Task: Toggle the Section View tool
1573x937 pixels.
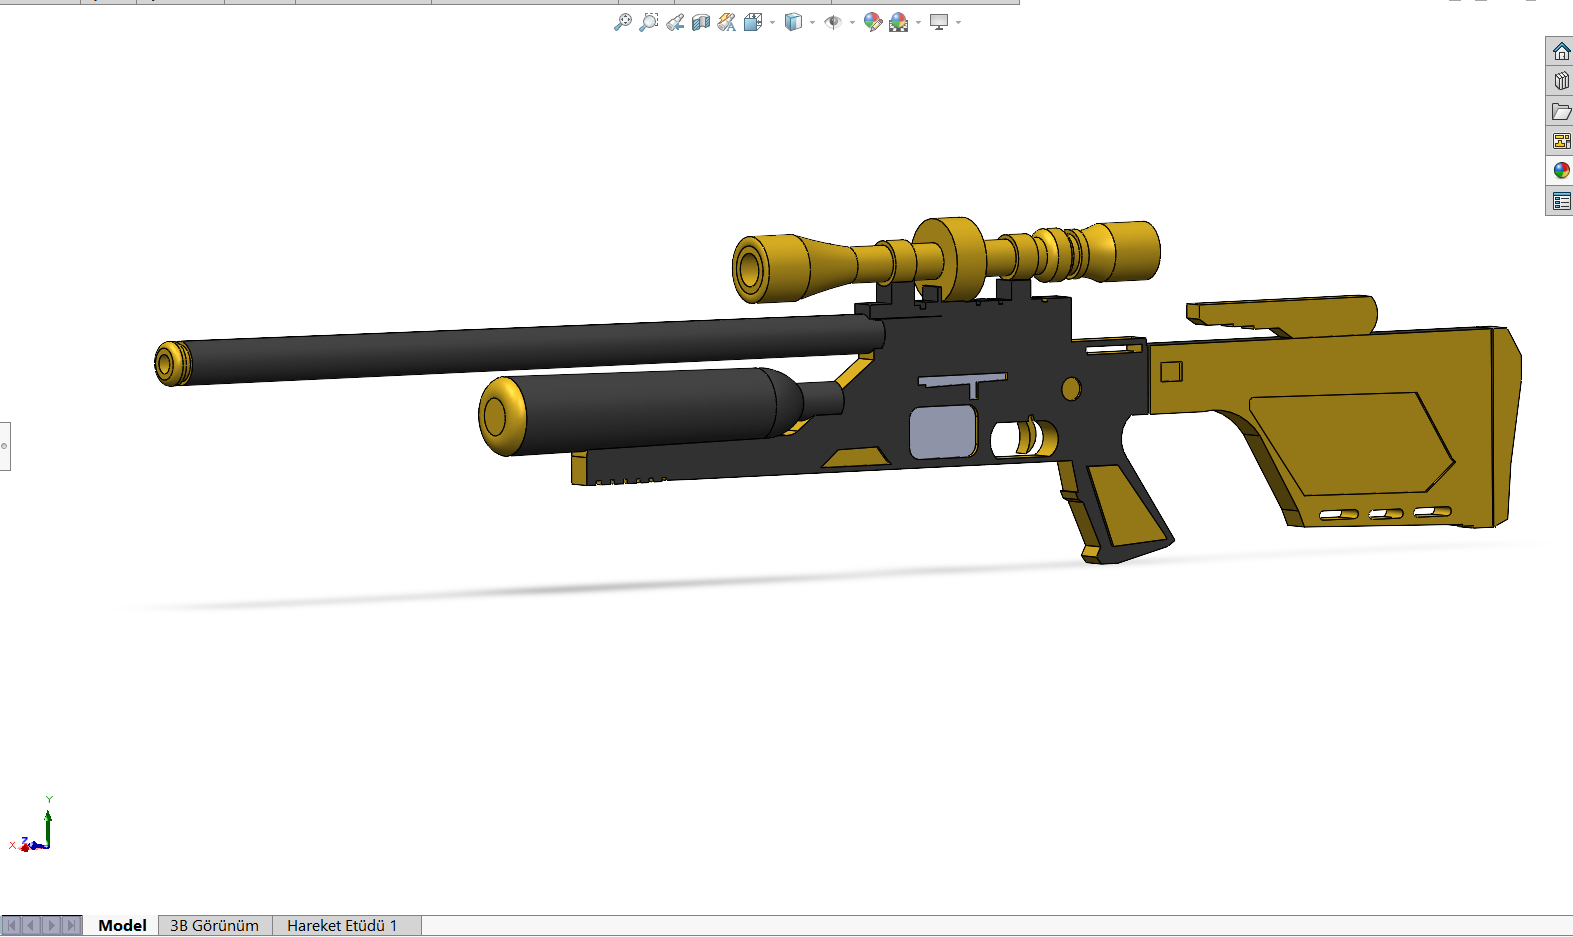Action: [x=701, y=22]
